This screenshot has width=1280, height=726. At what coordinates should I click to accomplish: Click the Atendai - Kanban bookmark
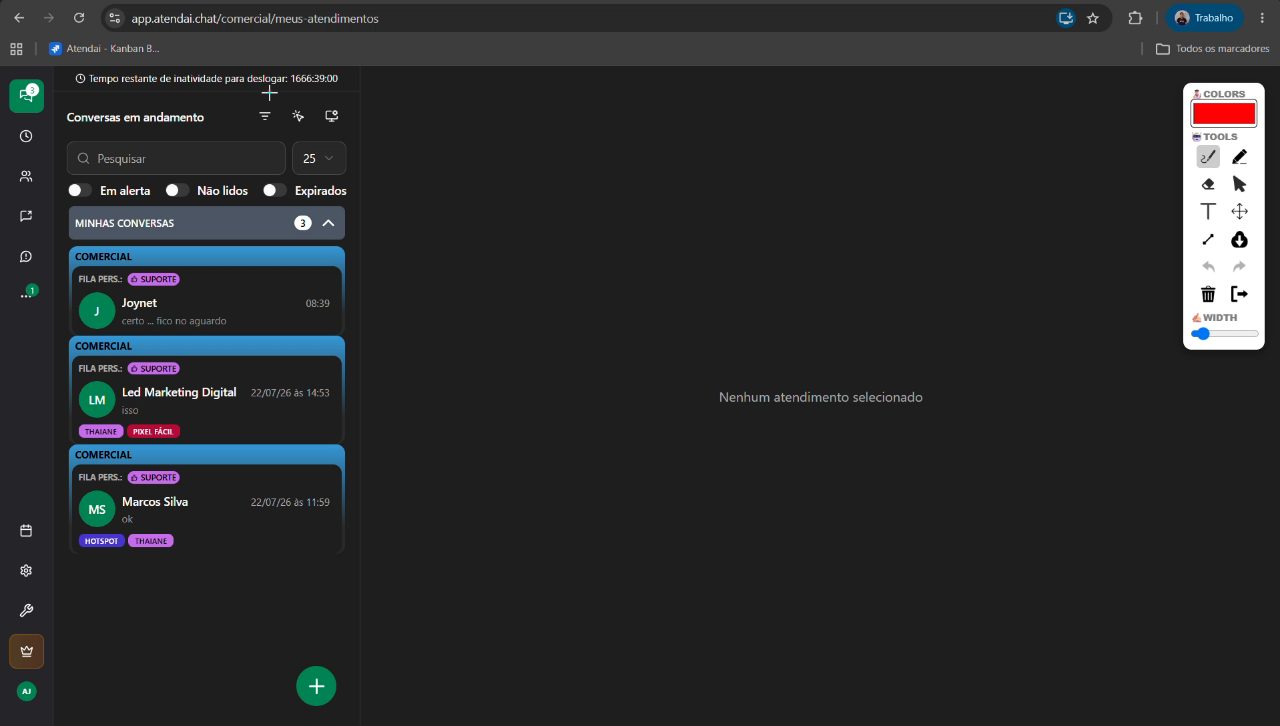[x=105, y=48]
